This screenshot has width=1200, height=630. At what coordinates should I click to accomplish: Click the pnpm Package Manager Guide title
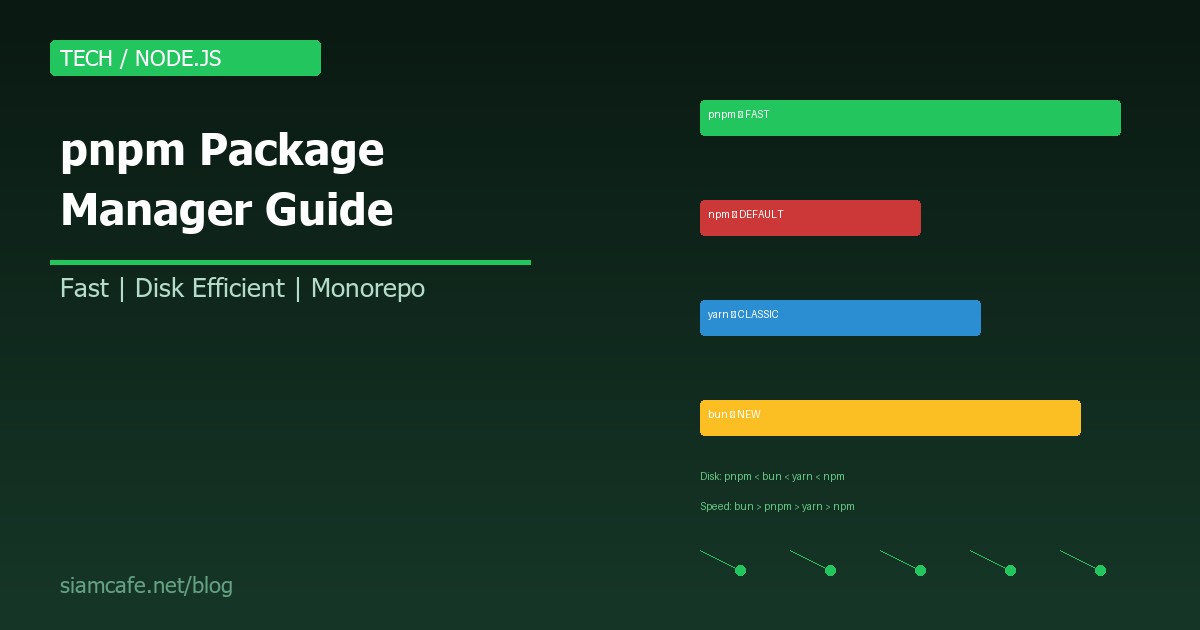pyautogui.click(x=227, y=180)
